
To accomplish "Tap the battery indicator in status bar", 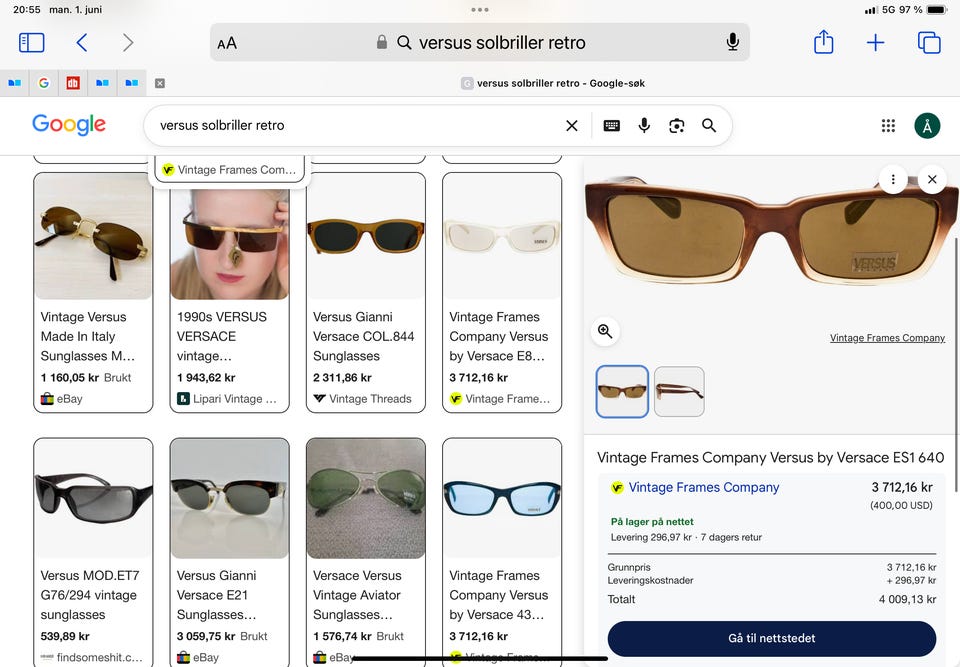I will click(x=937, y=10).
